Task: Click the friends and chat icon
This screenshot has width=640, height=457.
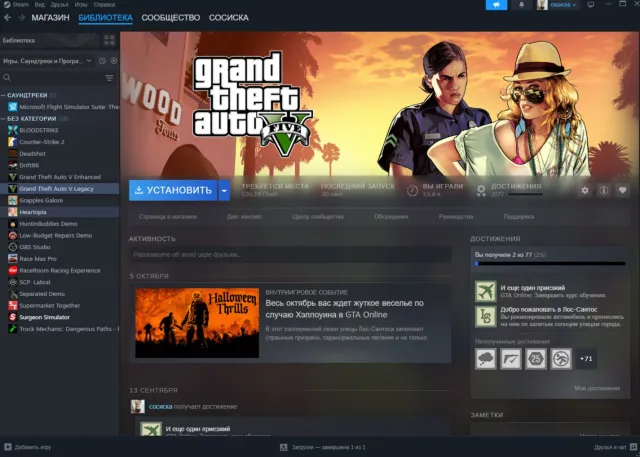Action: 633,447
